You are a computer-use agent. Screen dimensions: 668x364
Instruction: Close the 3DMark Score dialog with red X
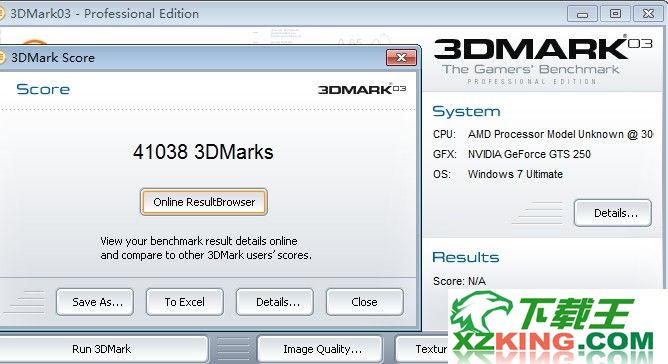click(x=401, y=58)
